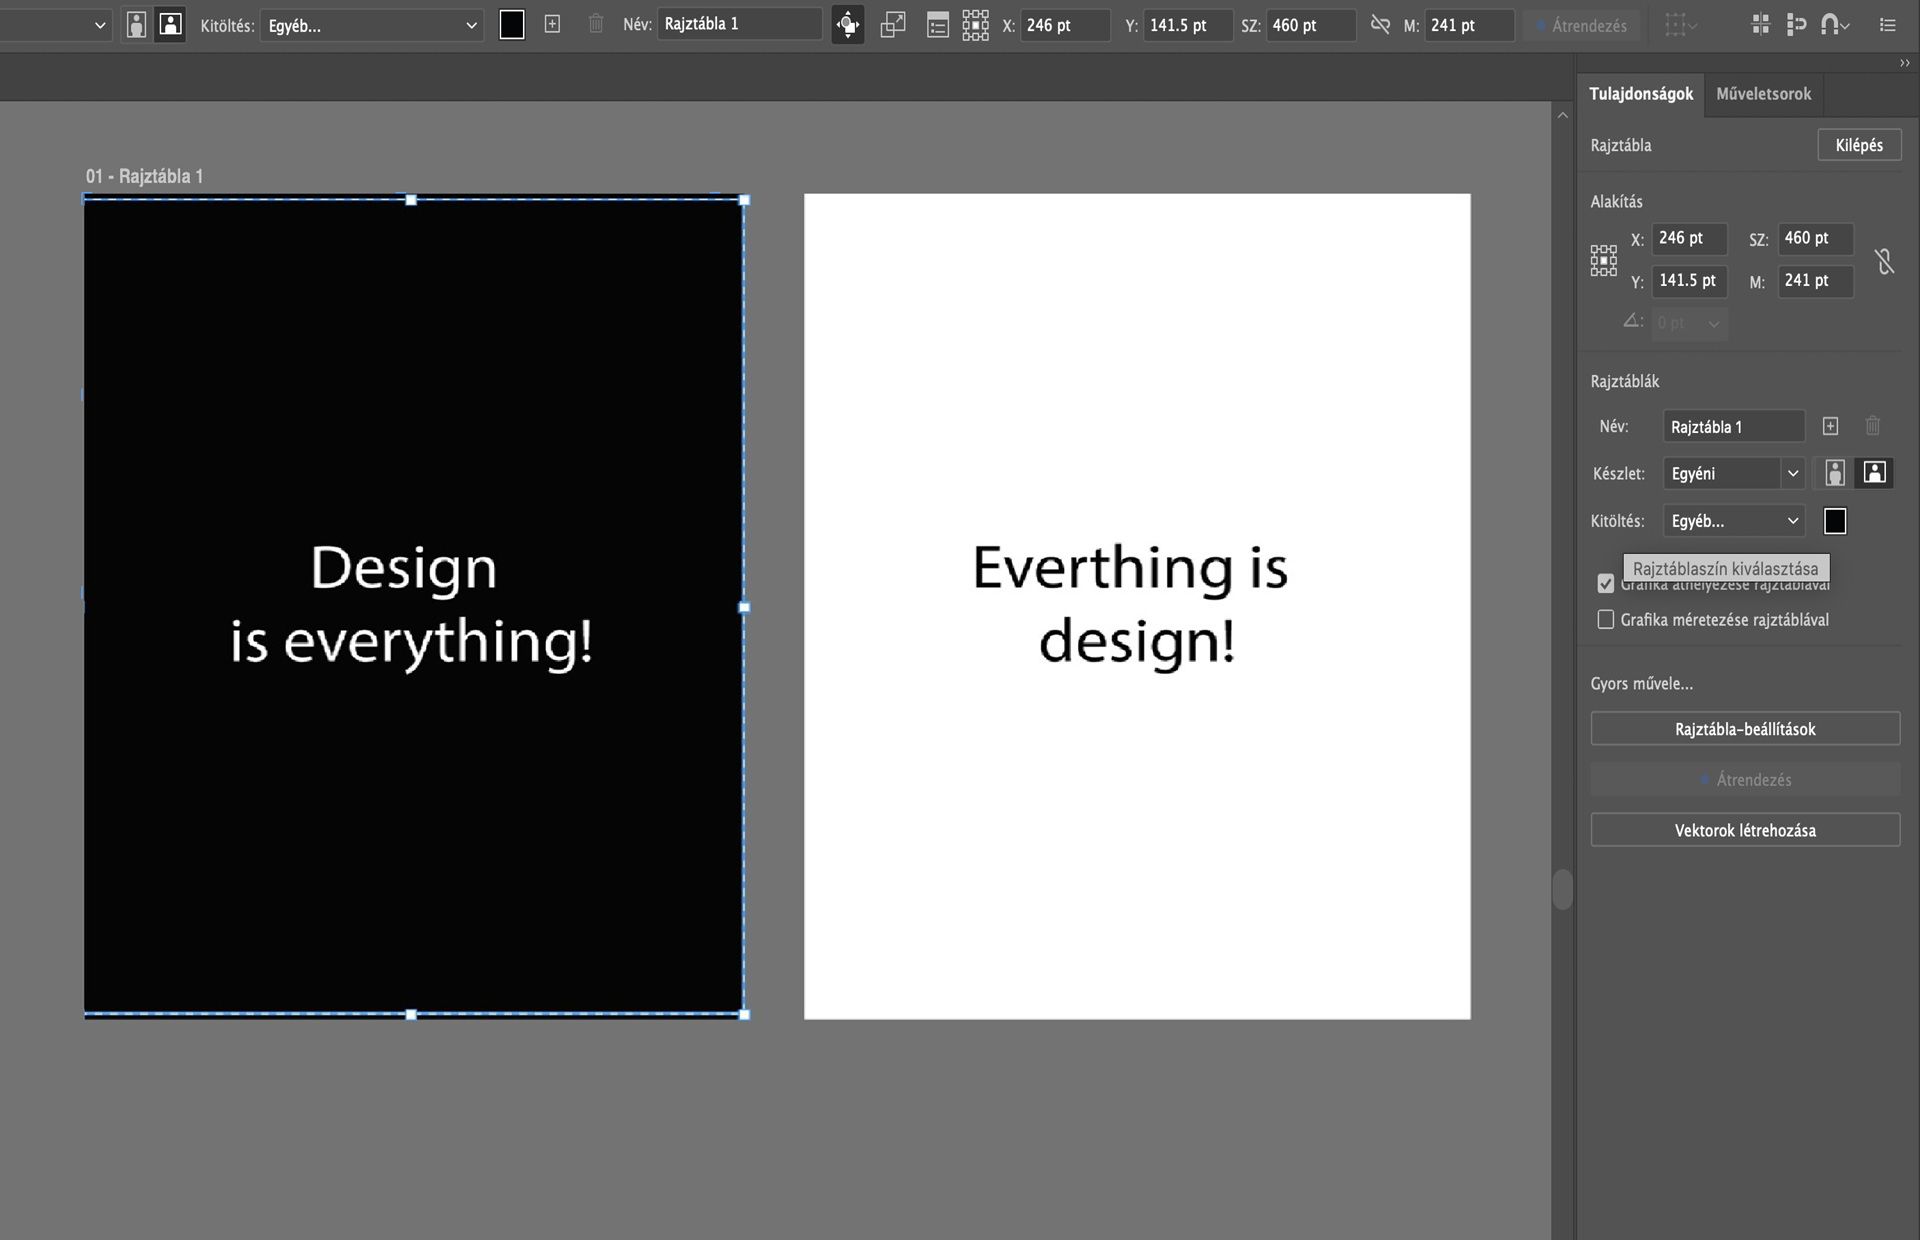This screenshot has height=1240, width=1920.
Task: Open Rajztábla-beállítások button
Action: tap(1744, 729)
